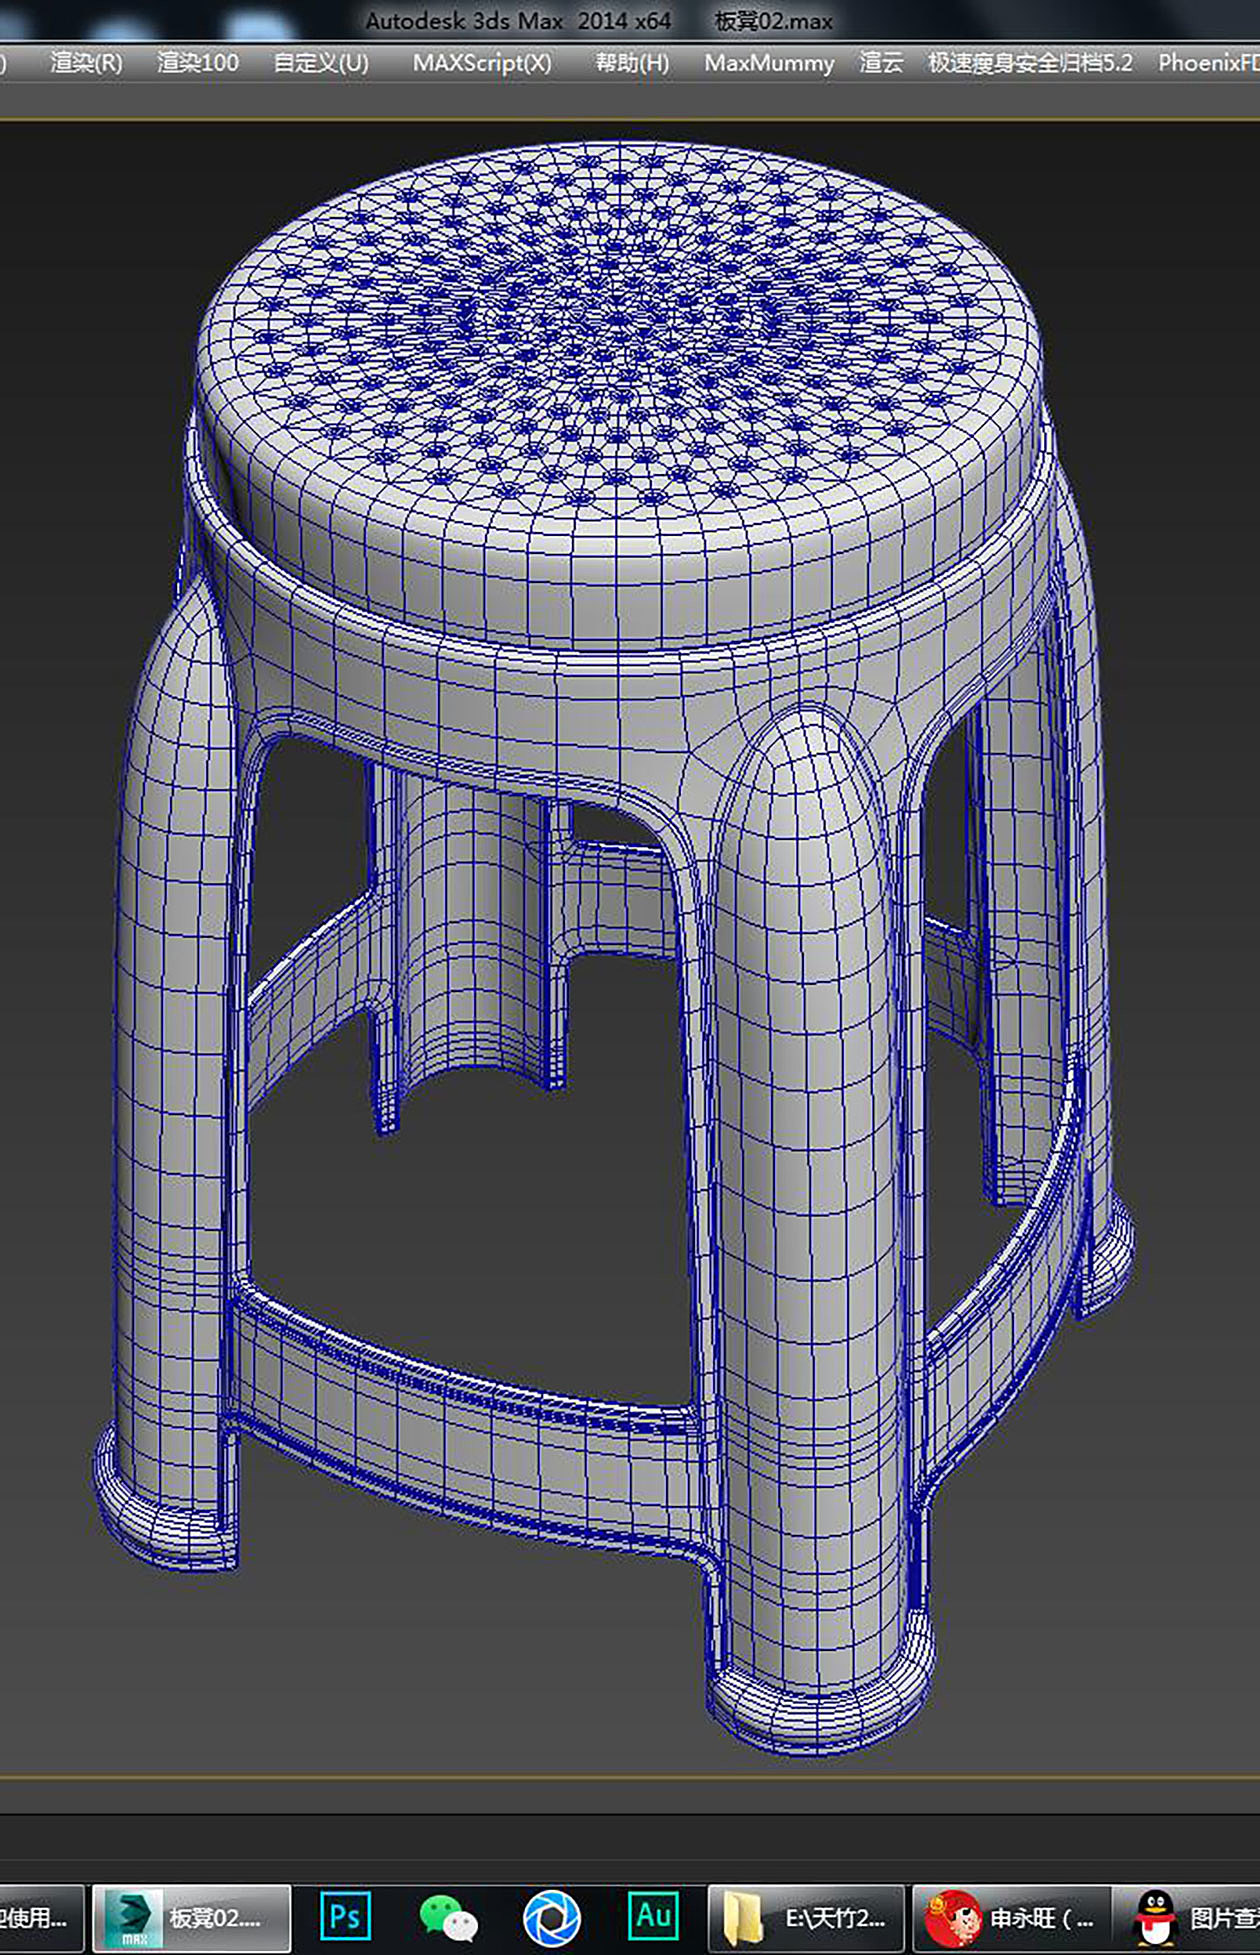Open the 渲染100 menu

coord(198,63)
